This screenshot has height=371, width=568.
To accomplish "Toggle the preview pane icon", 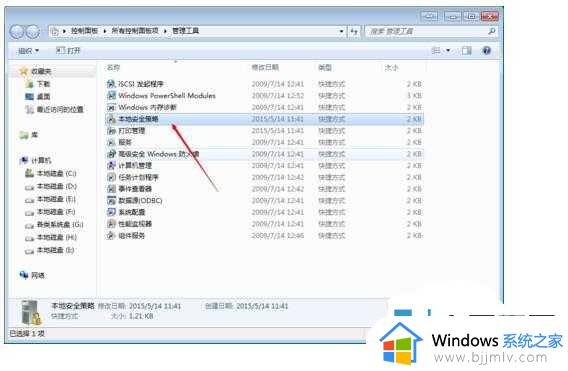I will pyautogui.click(x=467, y=51).
